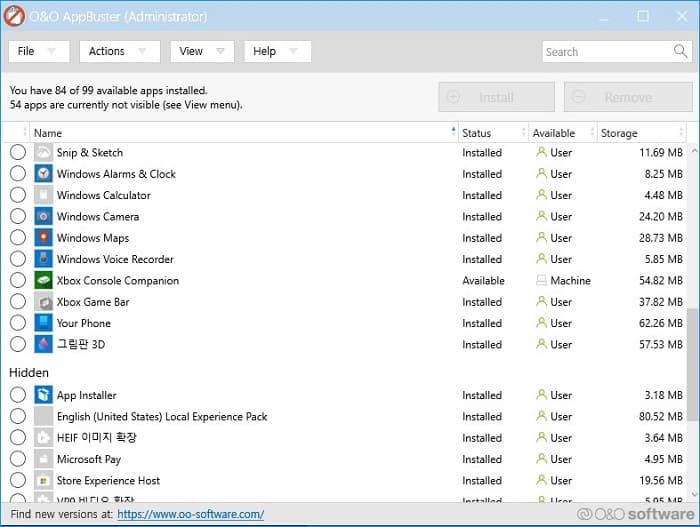This screenshot has height=527, width=700.
Task: Click the search magnifier icon
Action: coord(680,51)
